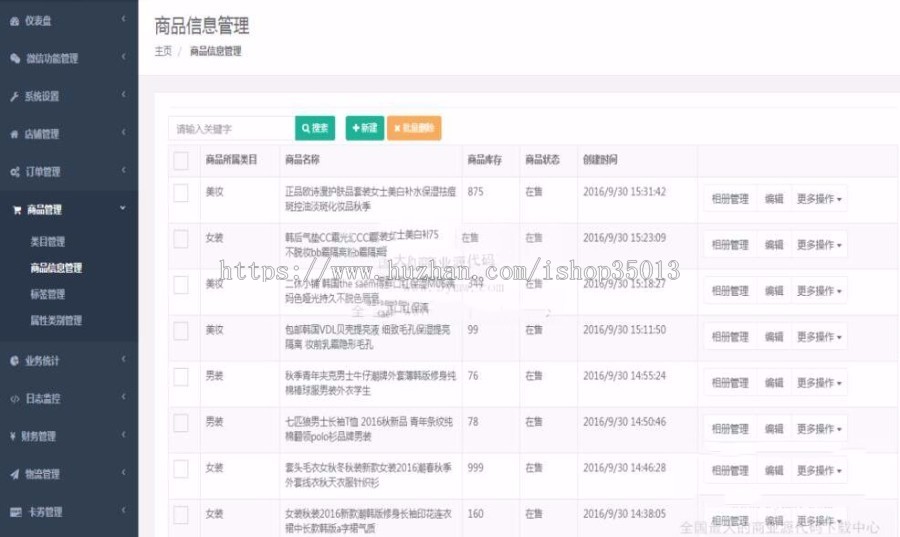
Task: Check the 76 stock 男装 row checkbox
Action: click(181, 377)
